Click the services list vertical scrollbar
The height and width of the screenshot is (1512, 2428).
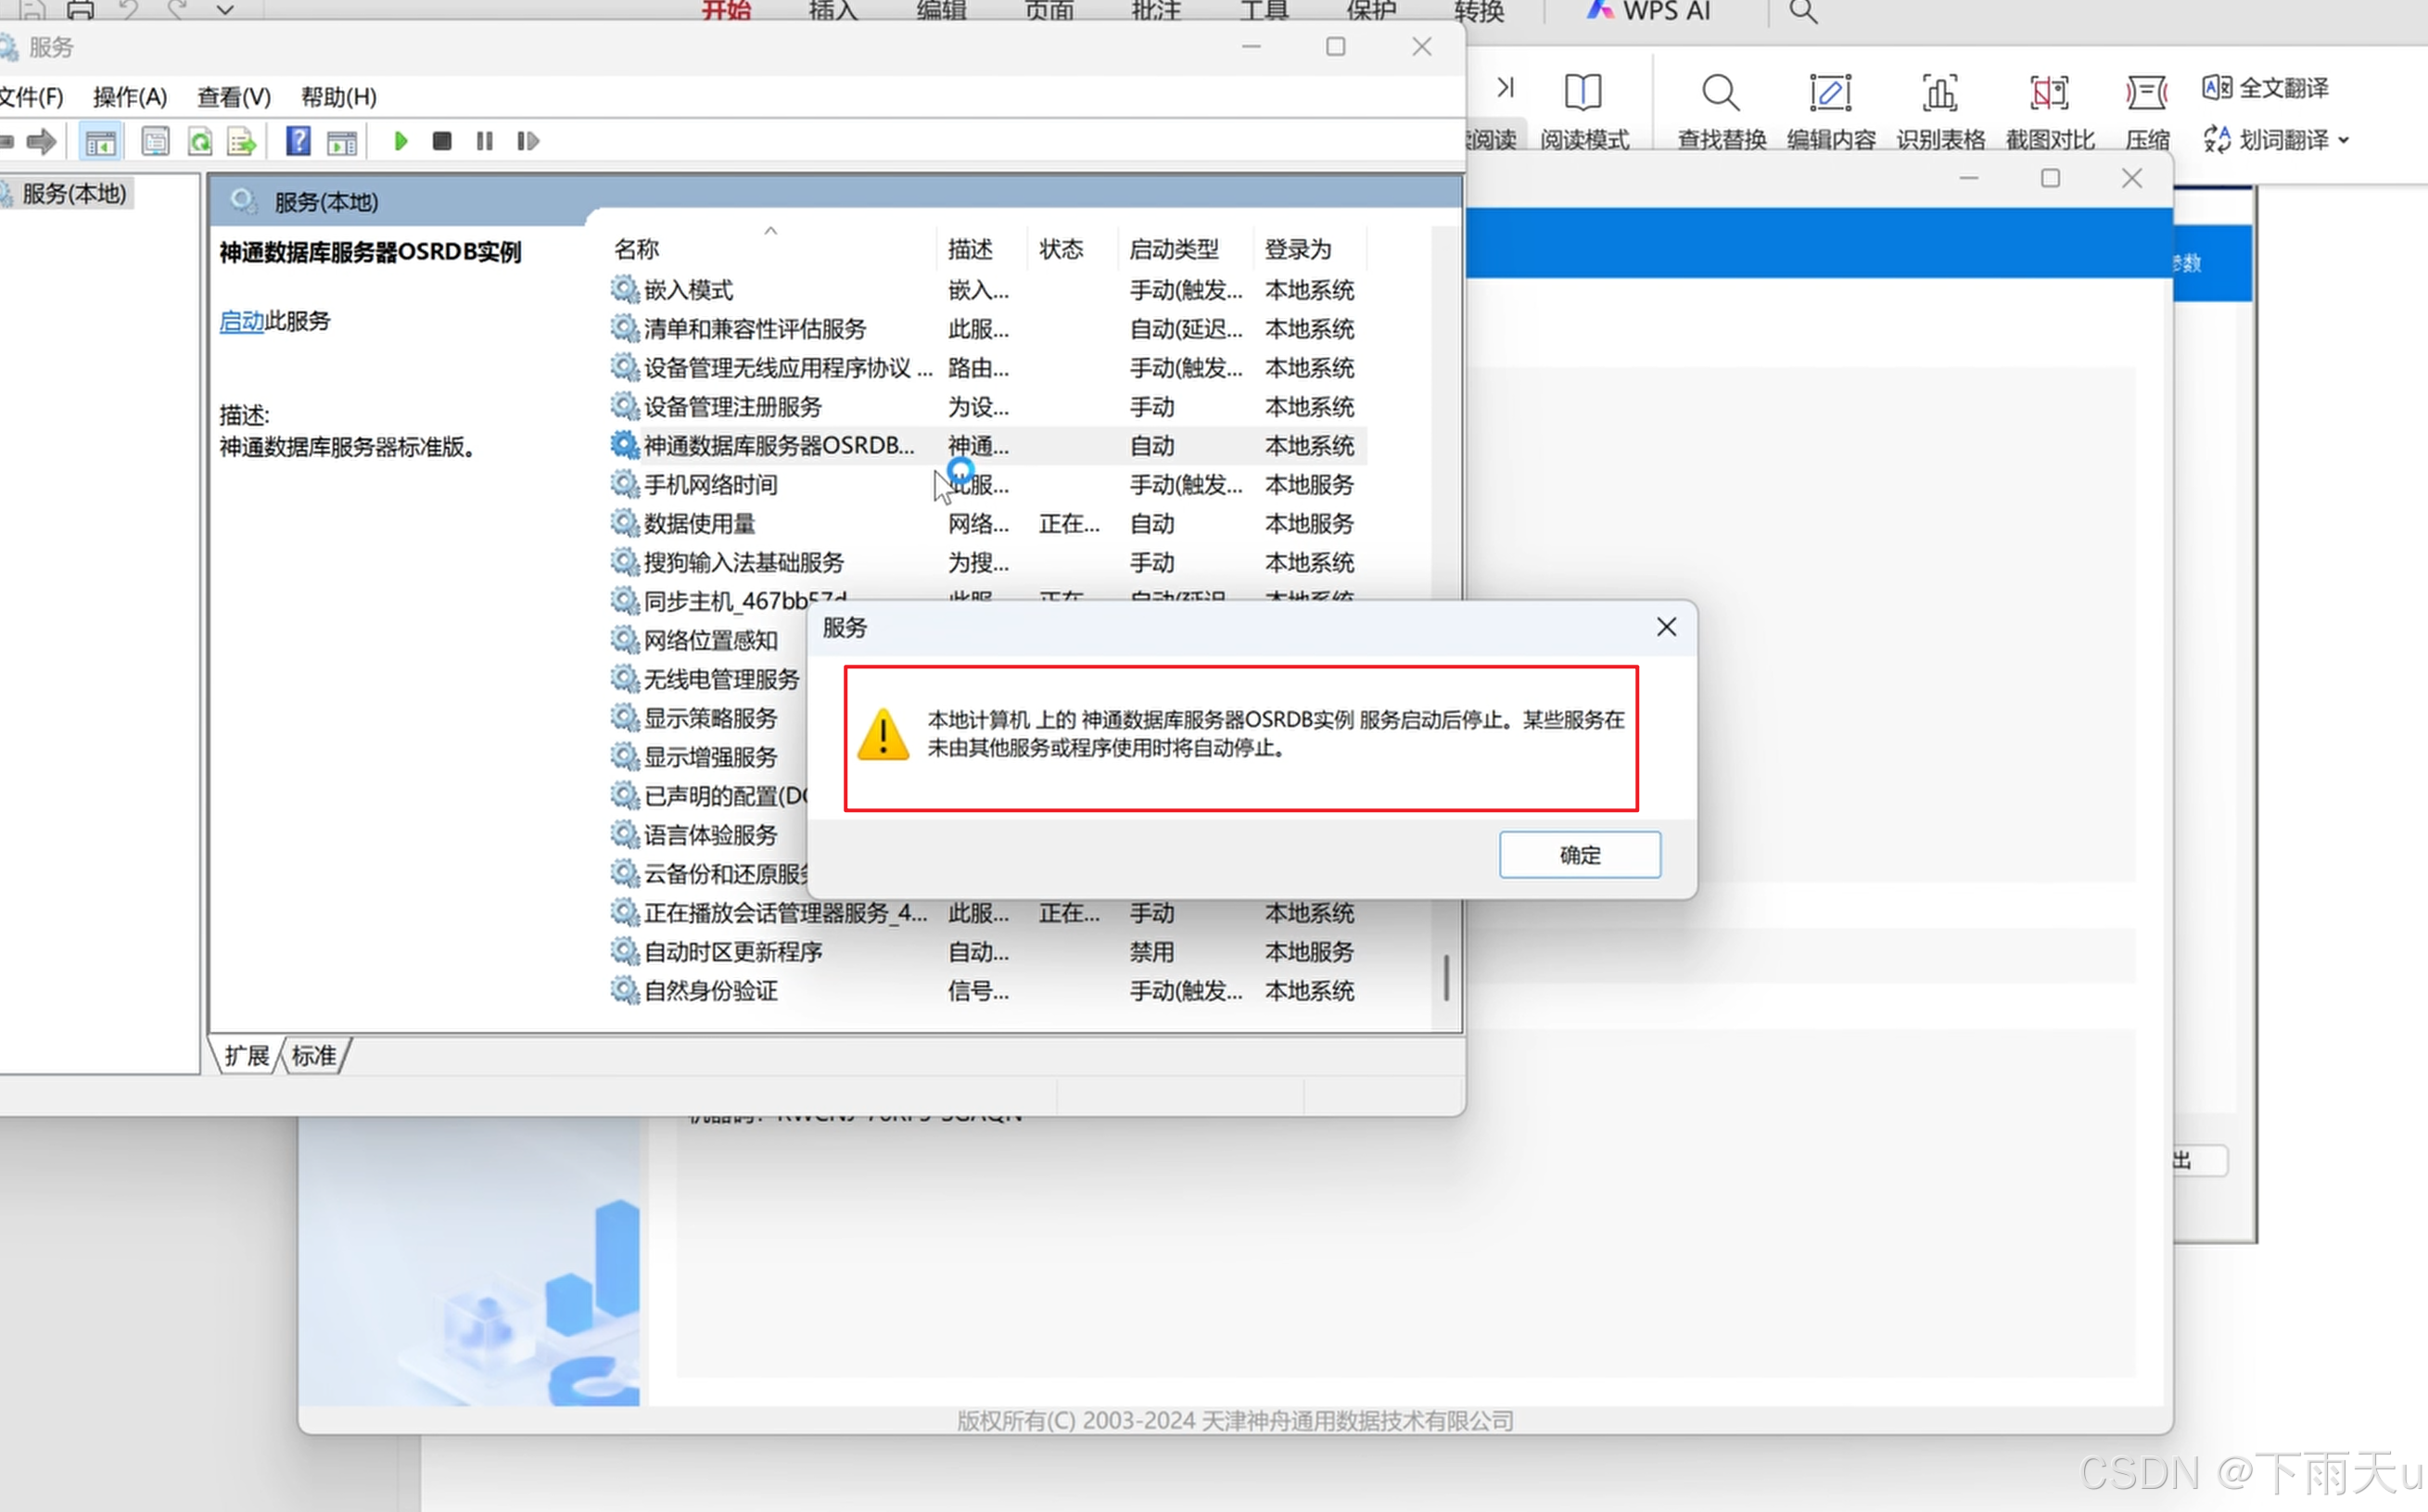(1446, 976)
